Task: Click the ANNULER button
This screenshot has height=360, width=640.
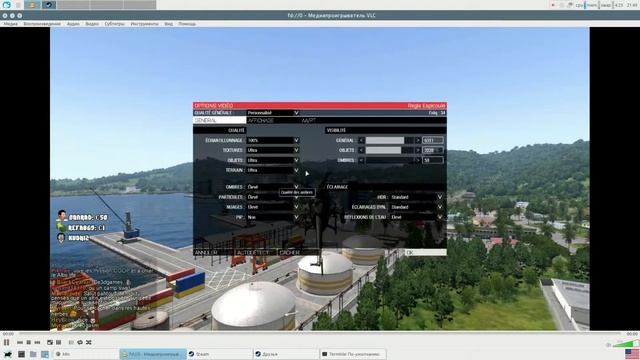Action: (213, 253)
